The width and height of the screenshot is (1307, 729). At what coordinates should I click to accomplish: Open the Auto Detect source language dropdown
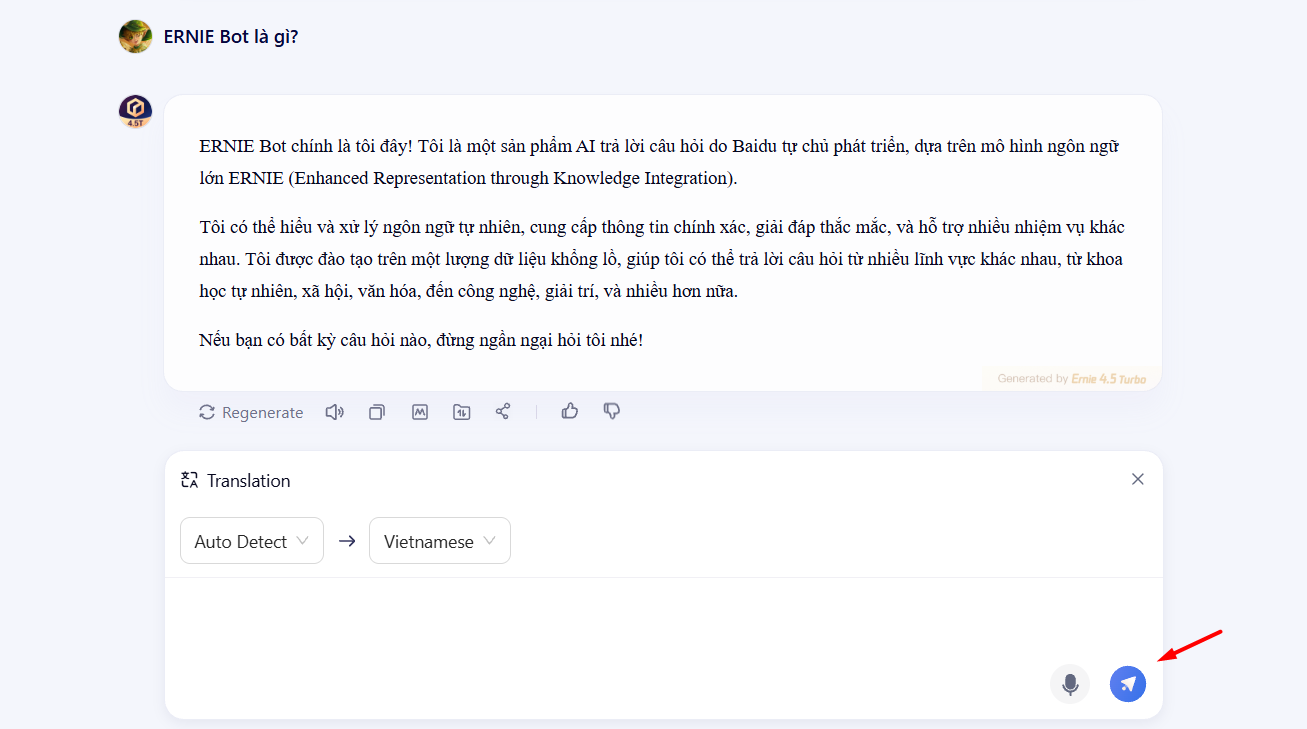(252, 541)
